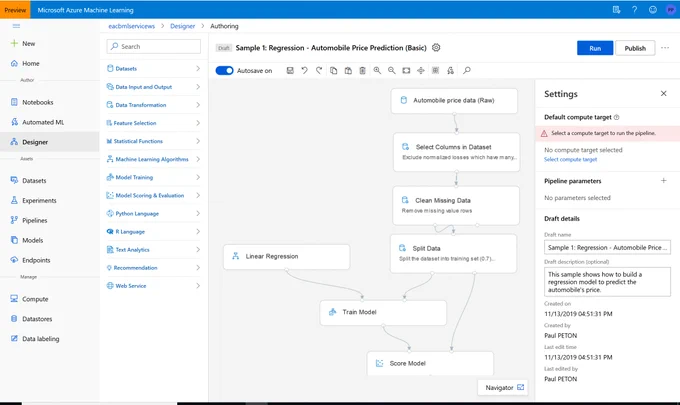Click the delete trash icon in toolbar
This screenshot has height=405, width=680.
(363, 70)
